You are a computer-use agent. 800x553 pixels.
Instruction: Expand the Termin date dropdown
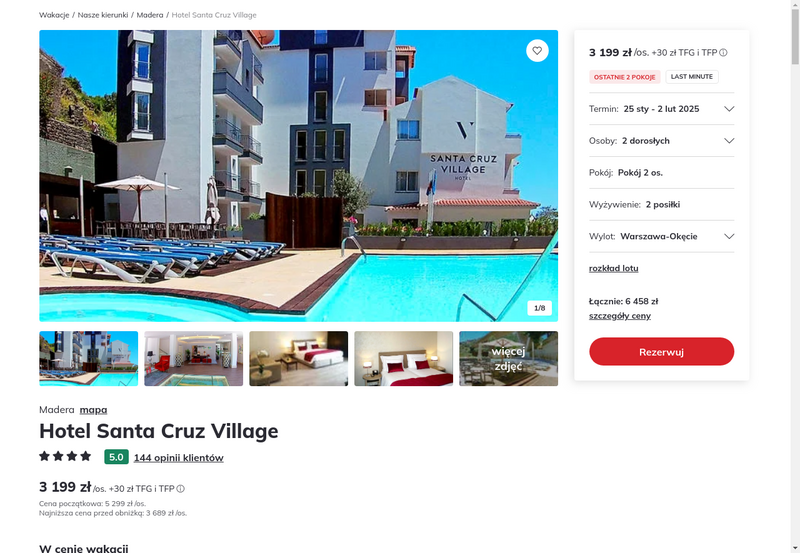pos(661,109)
